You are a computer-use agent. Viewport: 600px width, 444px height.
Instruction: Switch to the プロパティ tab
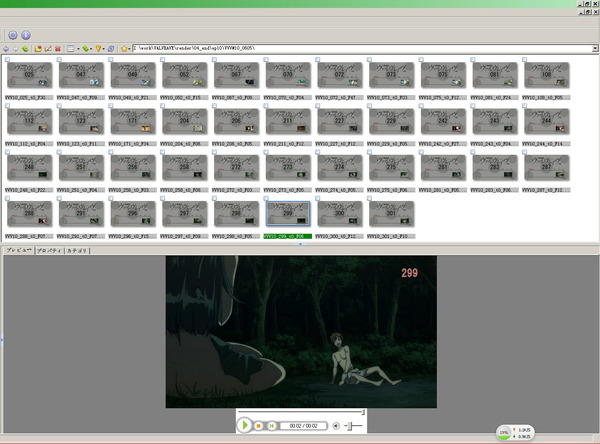49,251
